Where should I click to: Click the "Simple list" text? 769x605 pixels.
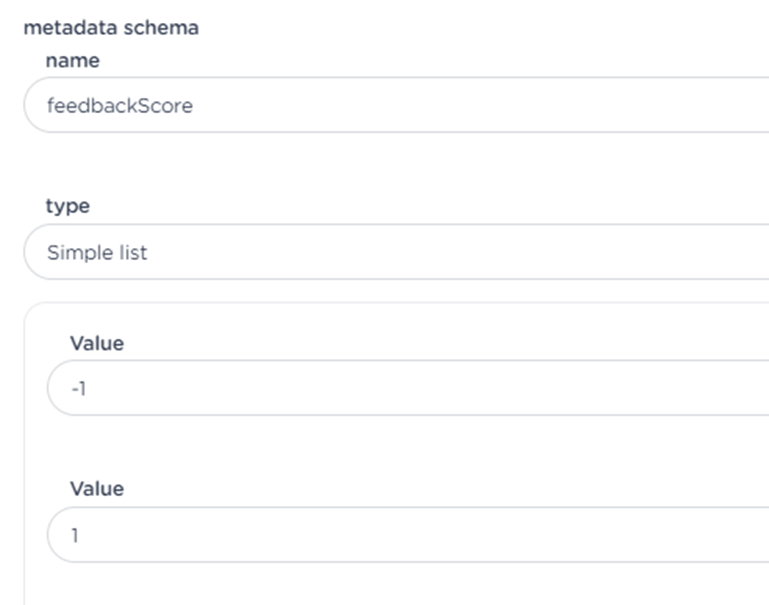click(97, 252)
